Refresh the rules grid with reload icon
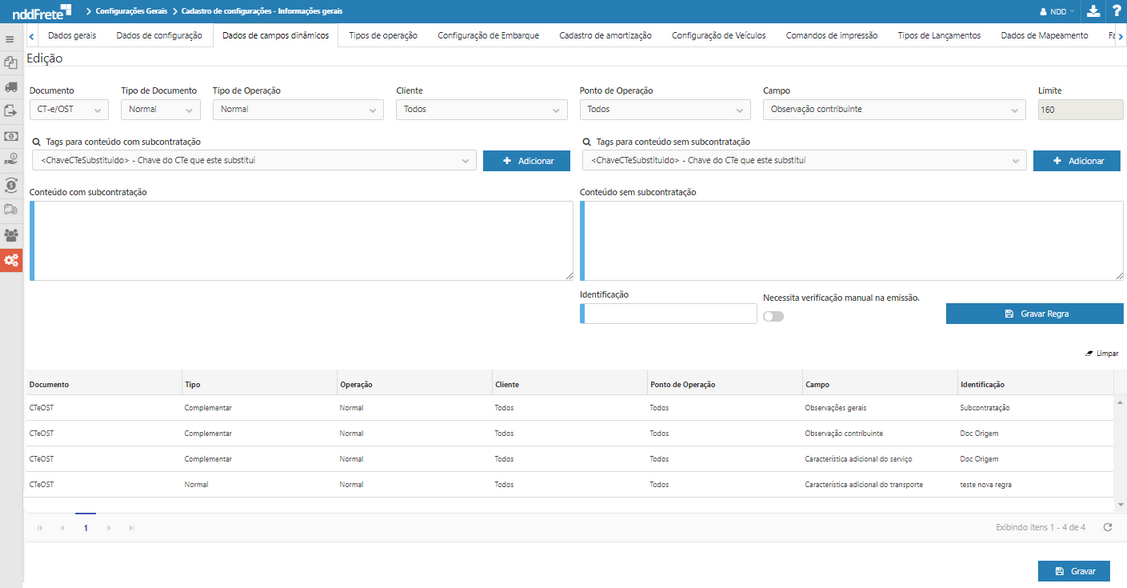 [1107, 527]
